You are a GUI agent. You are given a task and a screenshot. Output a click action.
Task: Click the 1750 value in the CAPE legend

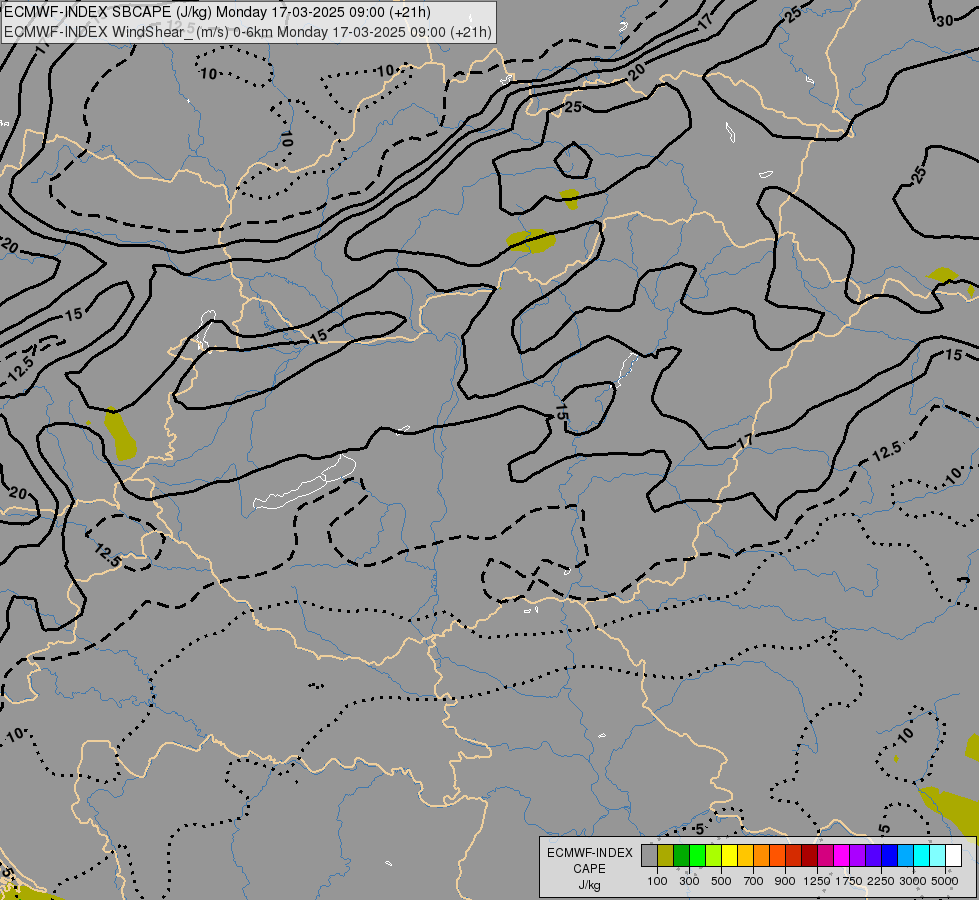click(x=849, y=881)
